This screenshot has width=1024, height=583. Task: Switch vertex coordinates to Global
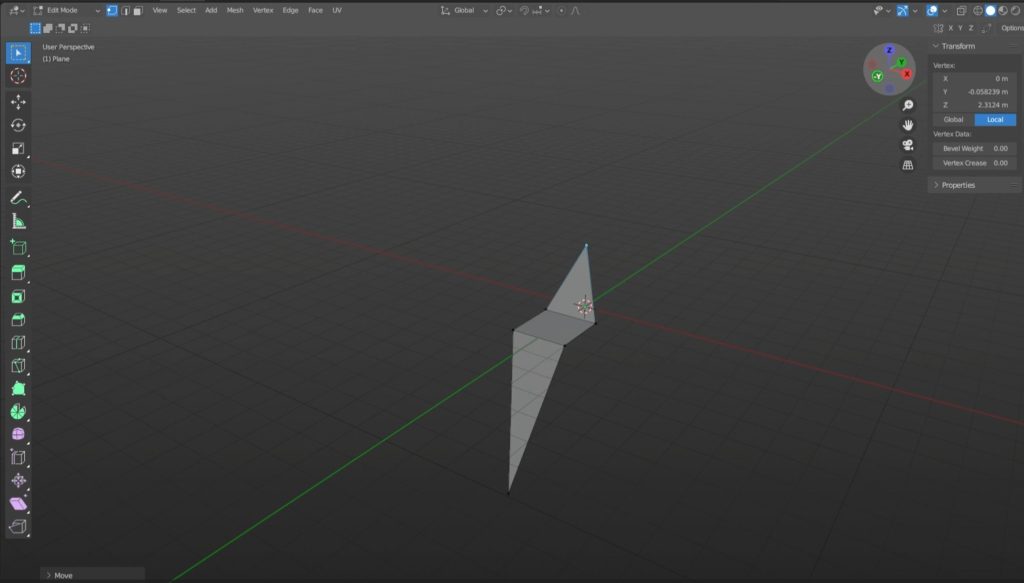953,120
